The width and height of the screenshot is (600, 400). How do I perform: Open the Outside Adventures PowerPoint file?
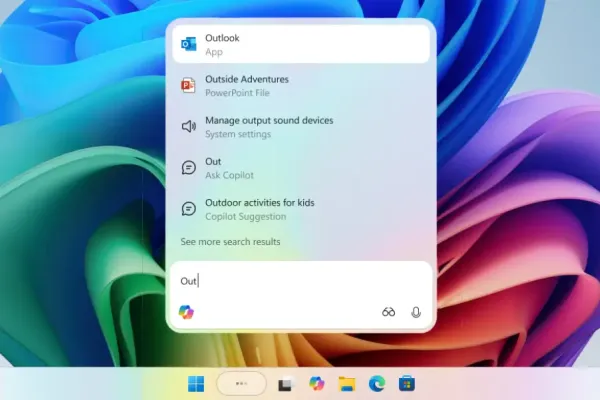coord(301,86)
